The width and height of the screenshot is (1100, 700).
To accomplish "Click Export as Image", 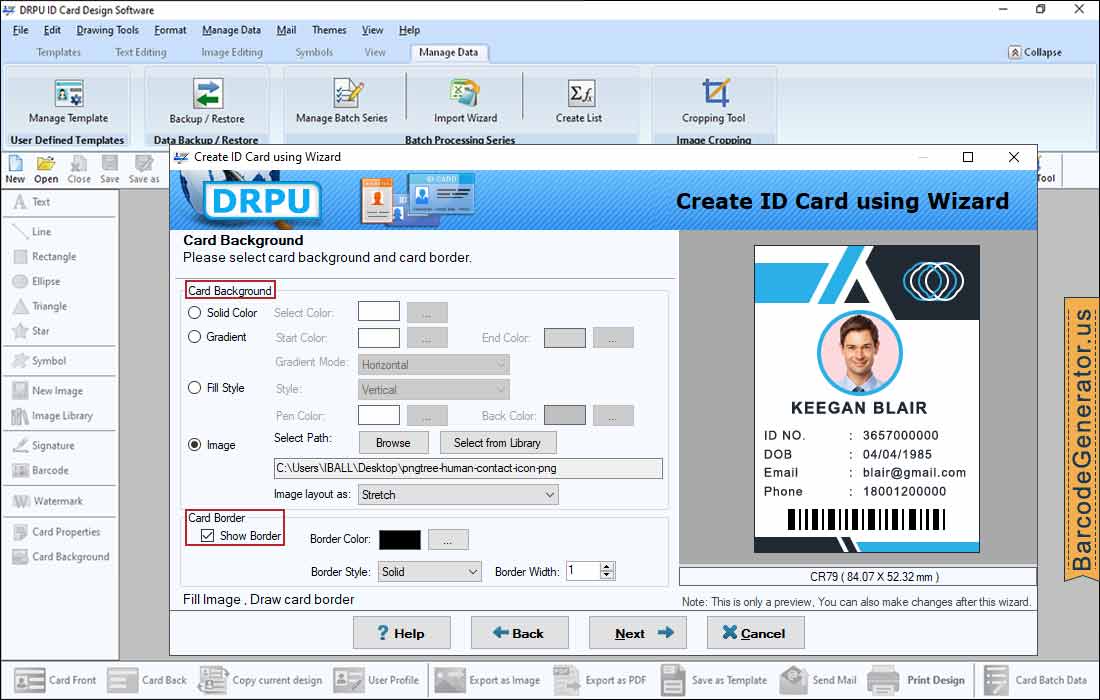I will 488,680.
